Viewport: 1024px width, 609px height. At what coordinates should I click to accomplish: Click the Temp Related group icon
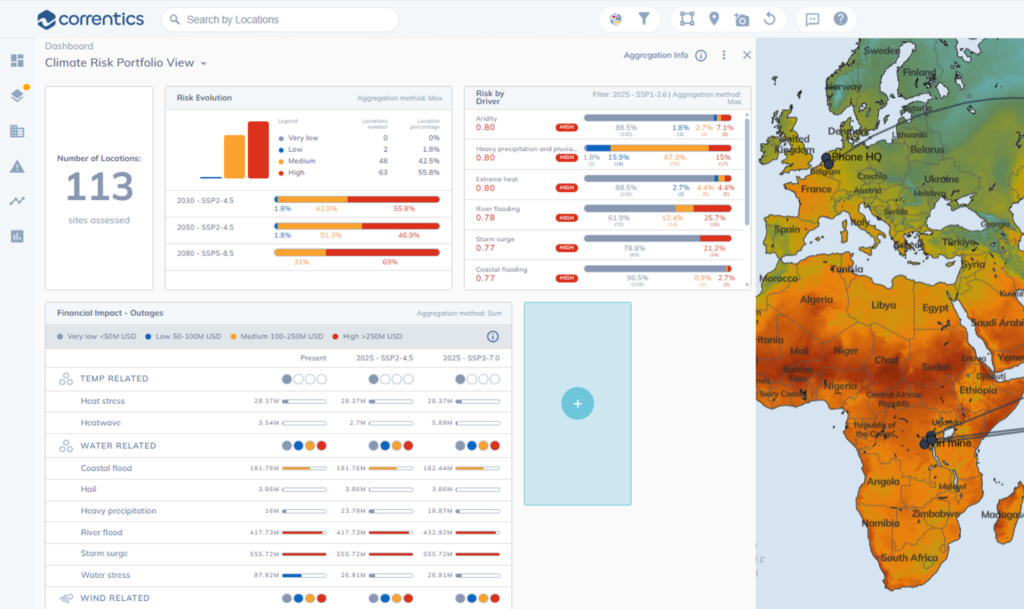[x=65, y=379]
